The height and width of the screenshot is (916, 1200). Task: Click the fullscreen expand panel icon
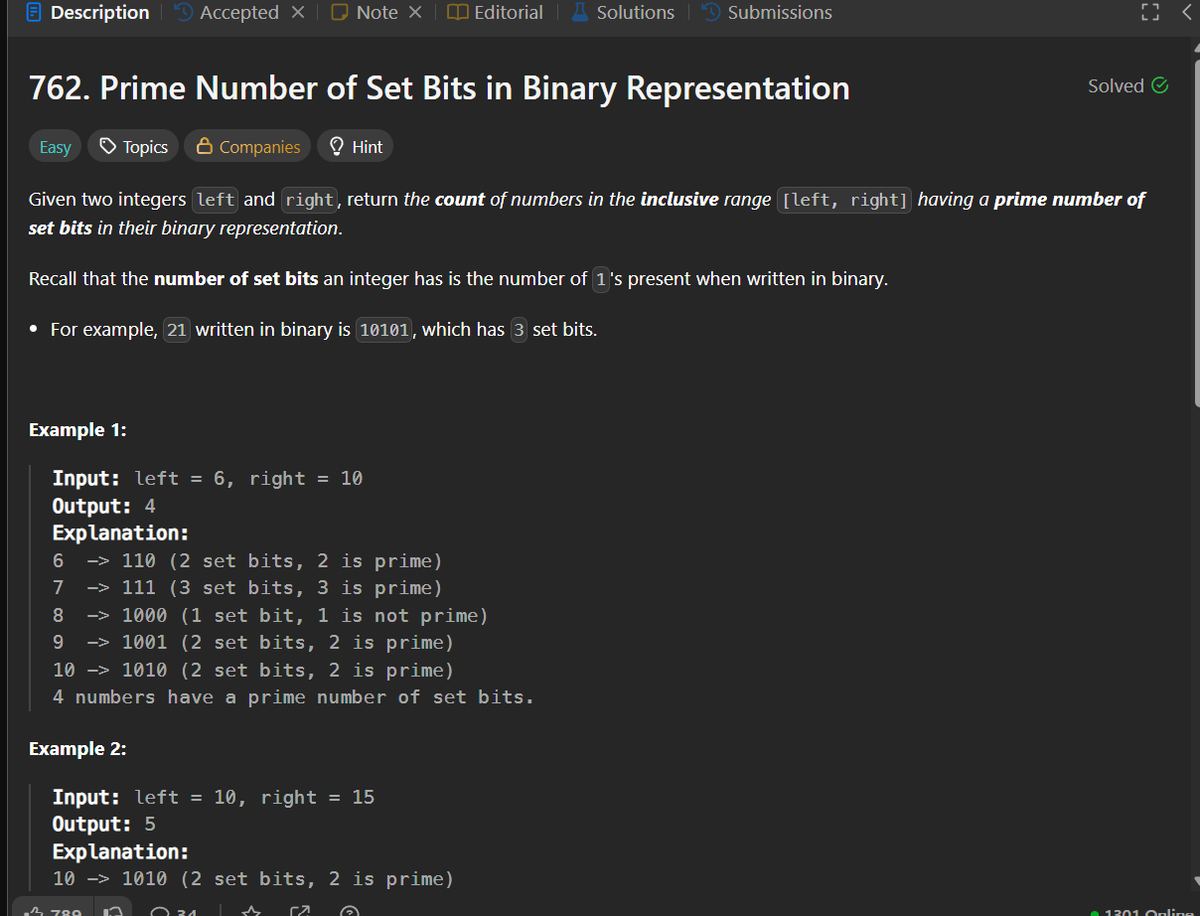[x=1148, y=13]
